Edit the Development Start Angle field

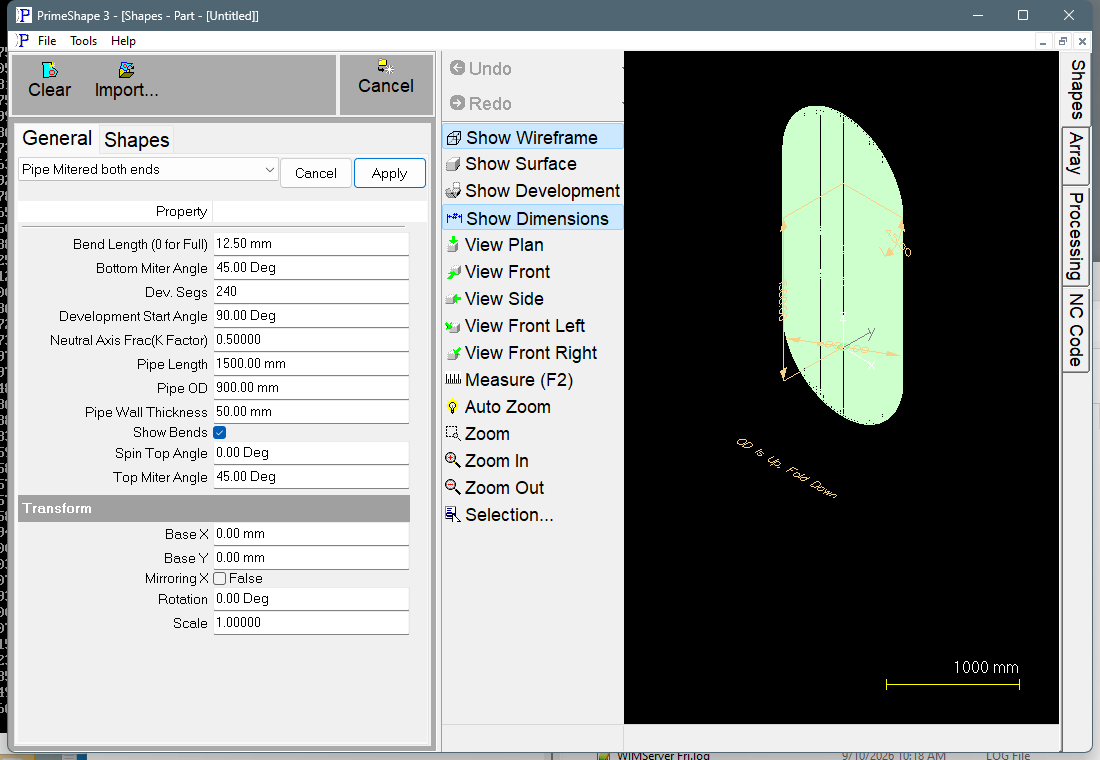tap(311, 316)
